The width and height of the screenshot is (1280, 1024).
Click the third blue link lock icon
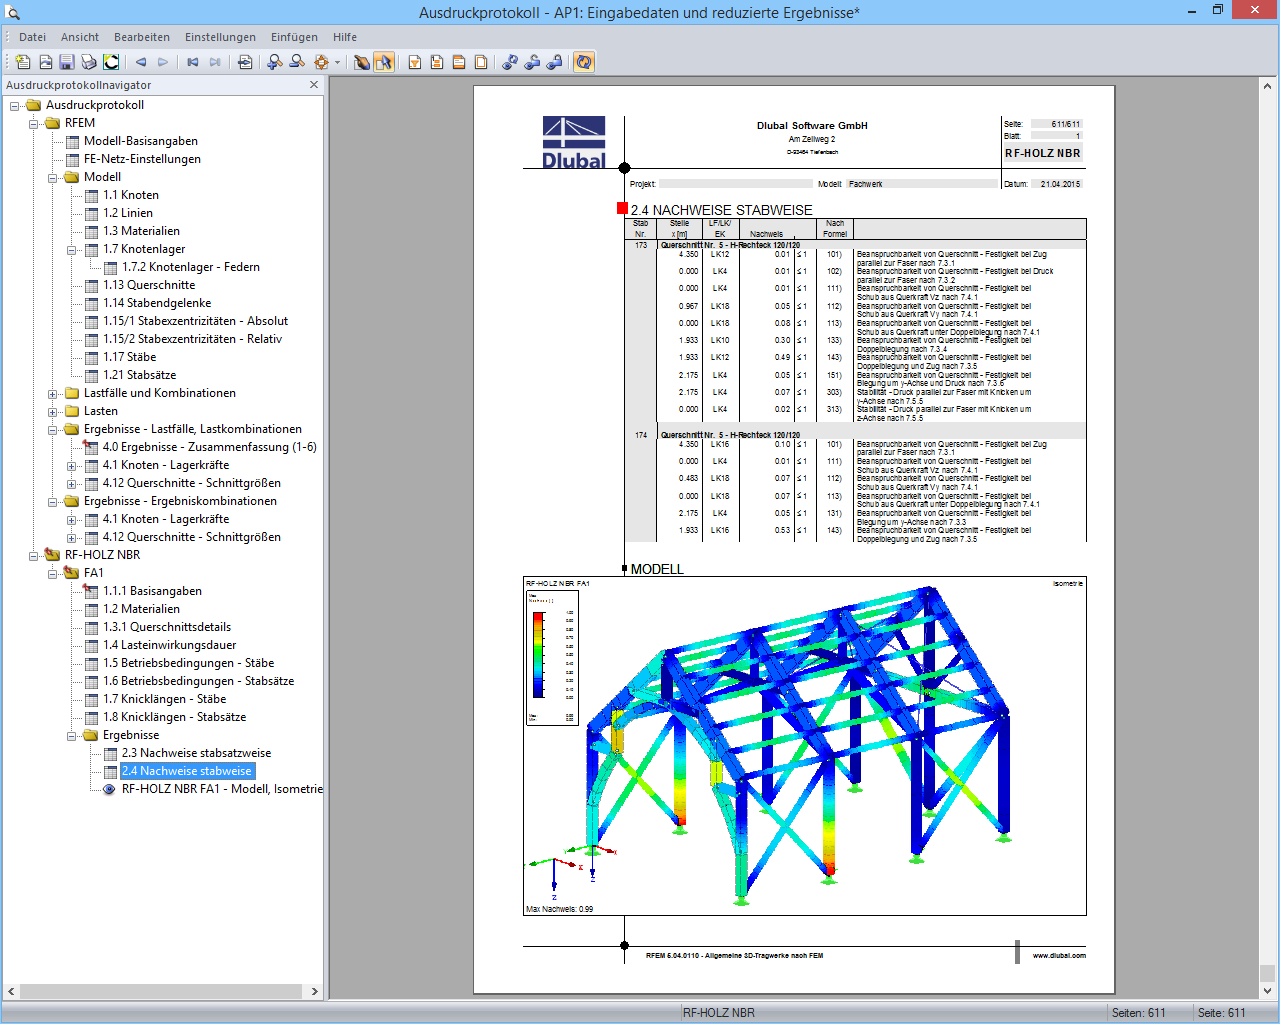554,62
